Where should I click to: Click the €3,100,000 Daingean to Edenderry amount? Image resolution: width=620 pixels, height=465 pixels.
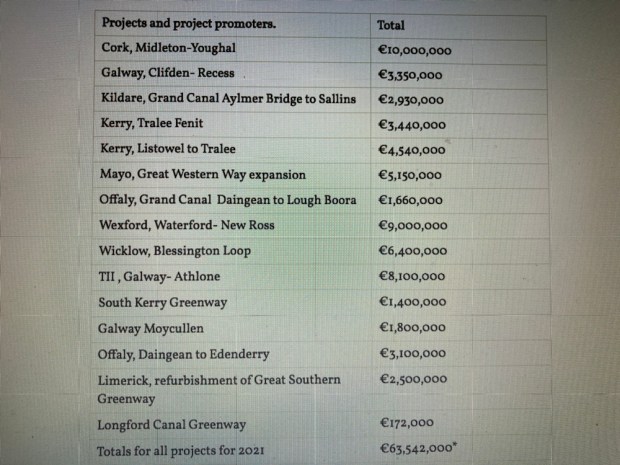(412, 353)
